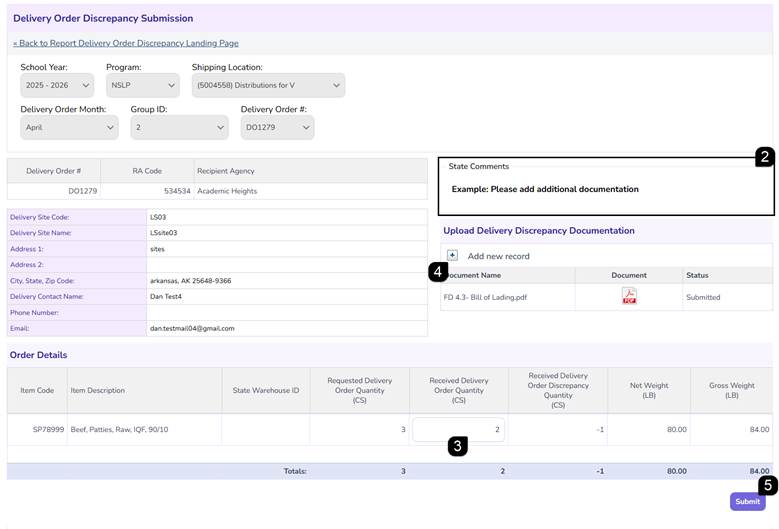Expand the Program NSLP dropdown
779x529 pixels.
tap(143, 85)
